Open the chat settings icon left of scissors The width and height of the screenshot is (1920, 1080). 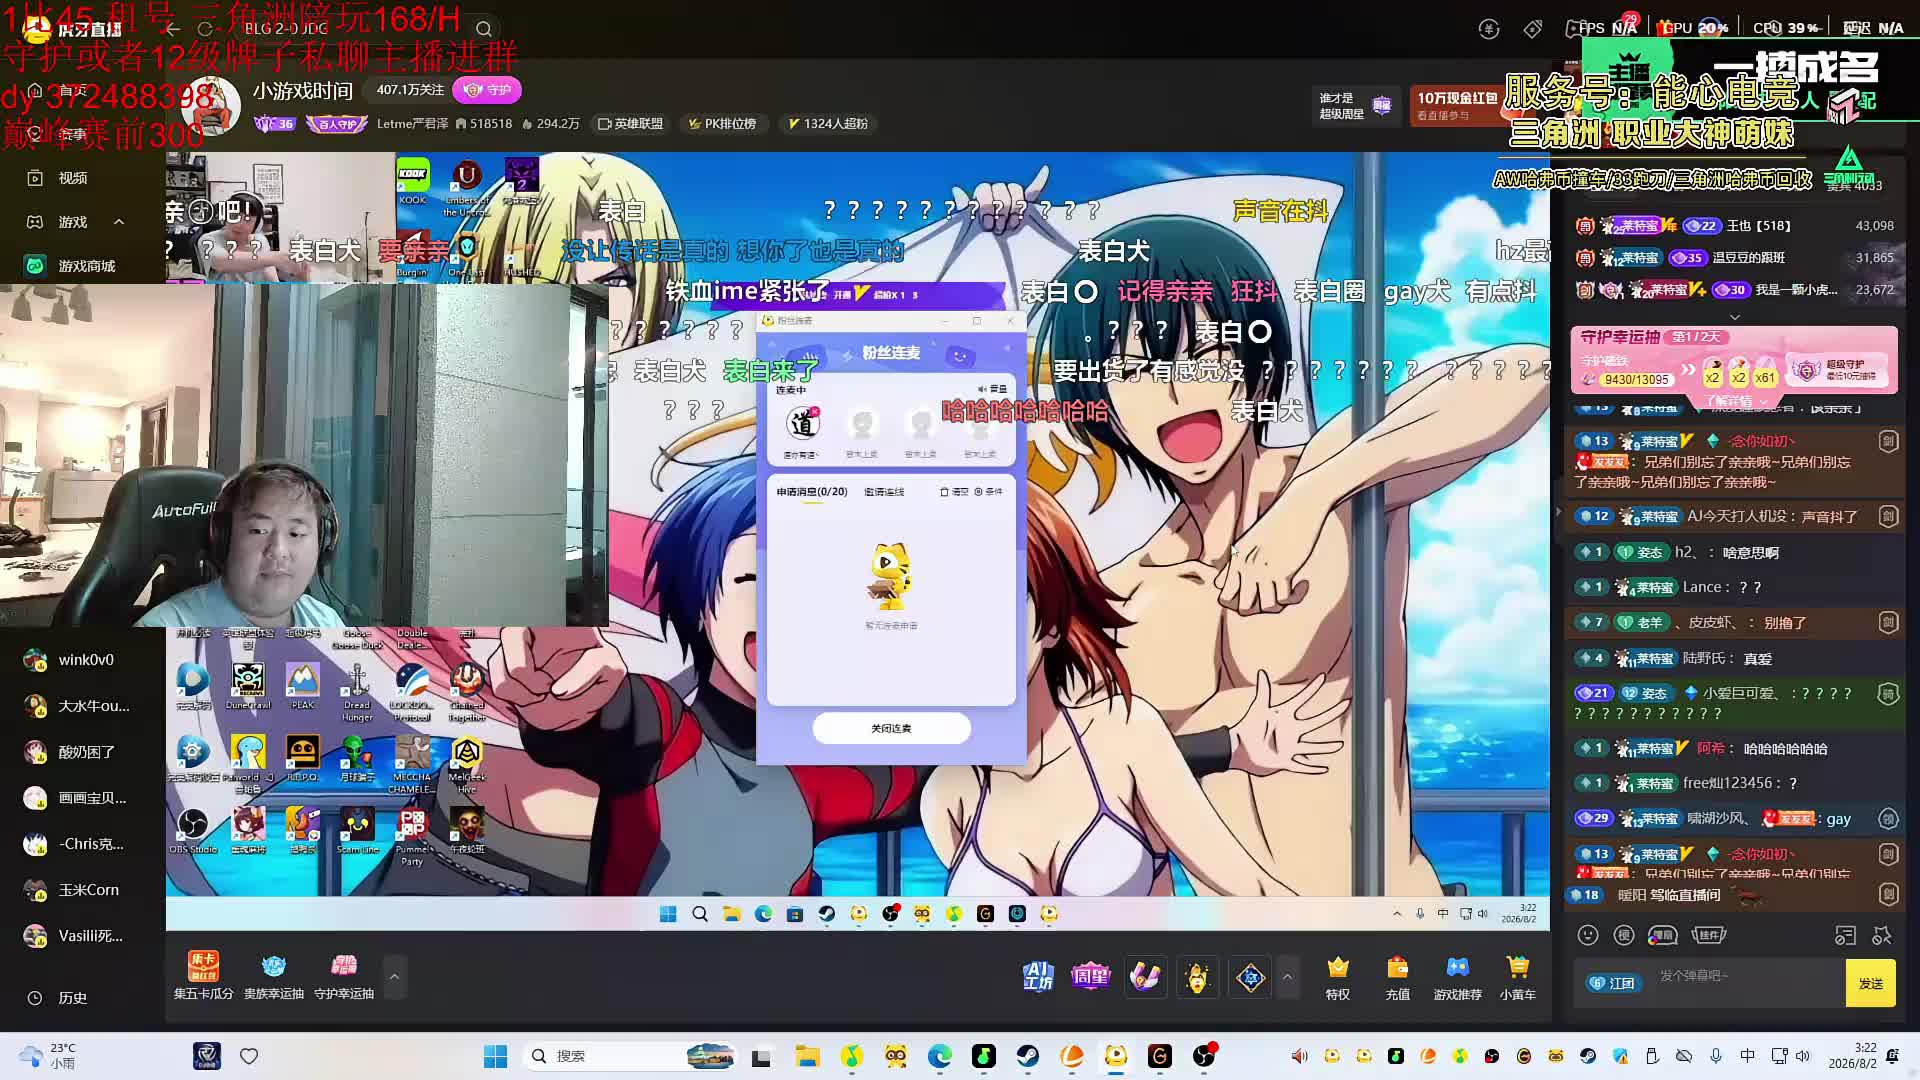1845,935
